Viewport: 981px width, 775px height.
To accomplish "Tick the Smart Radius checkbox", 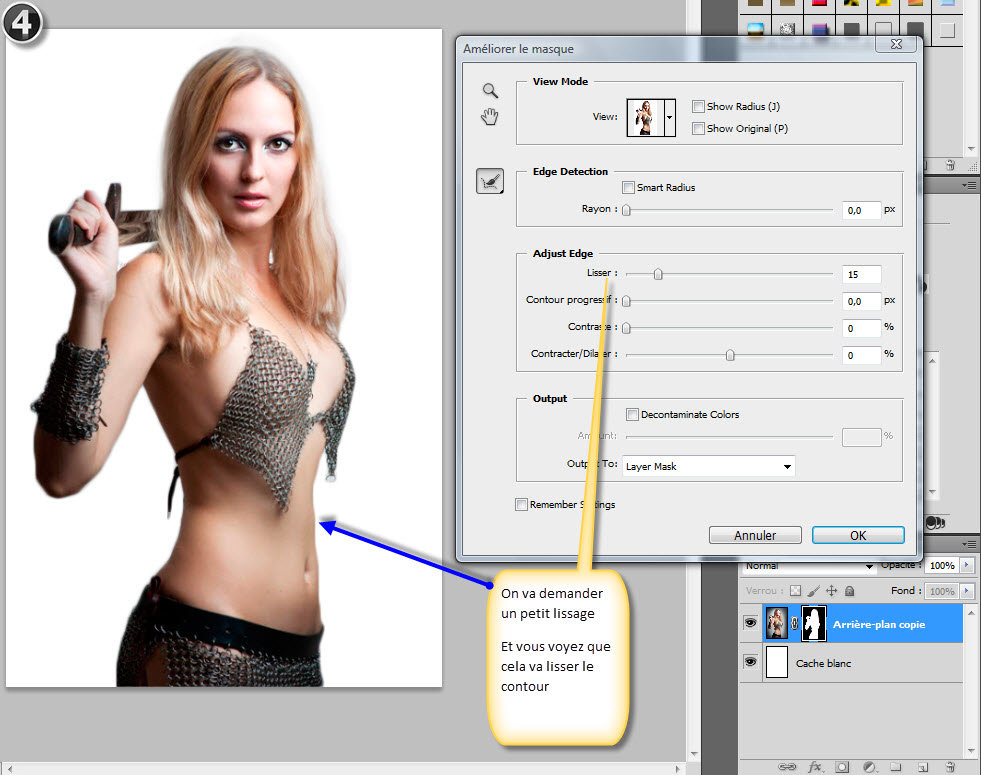I will click(x=628, y=187).
